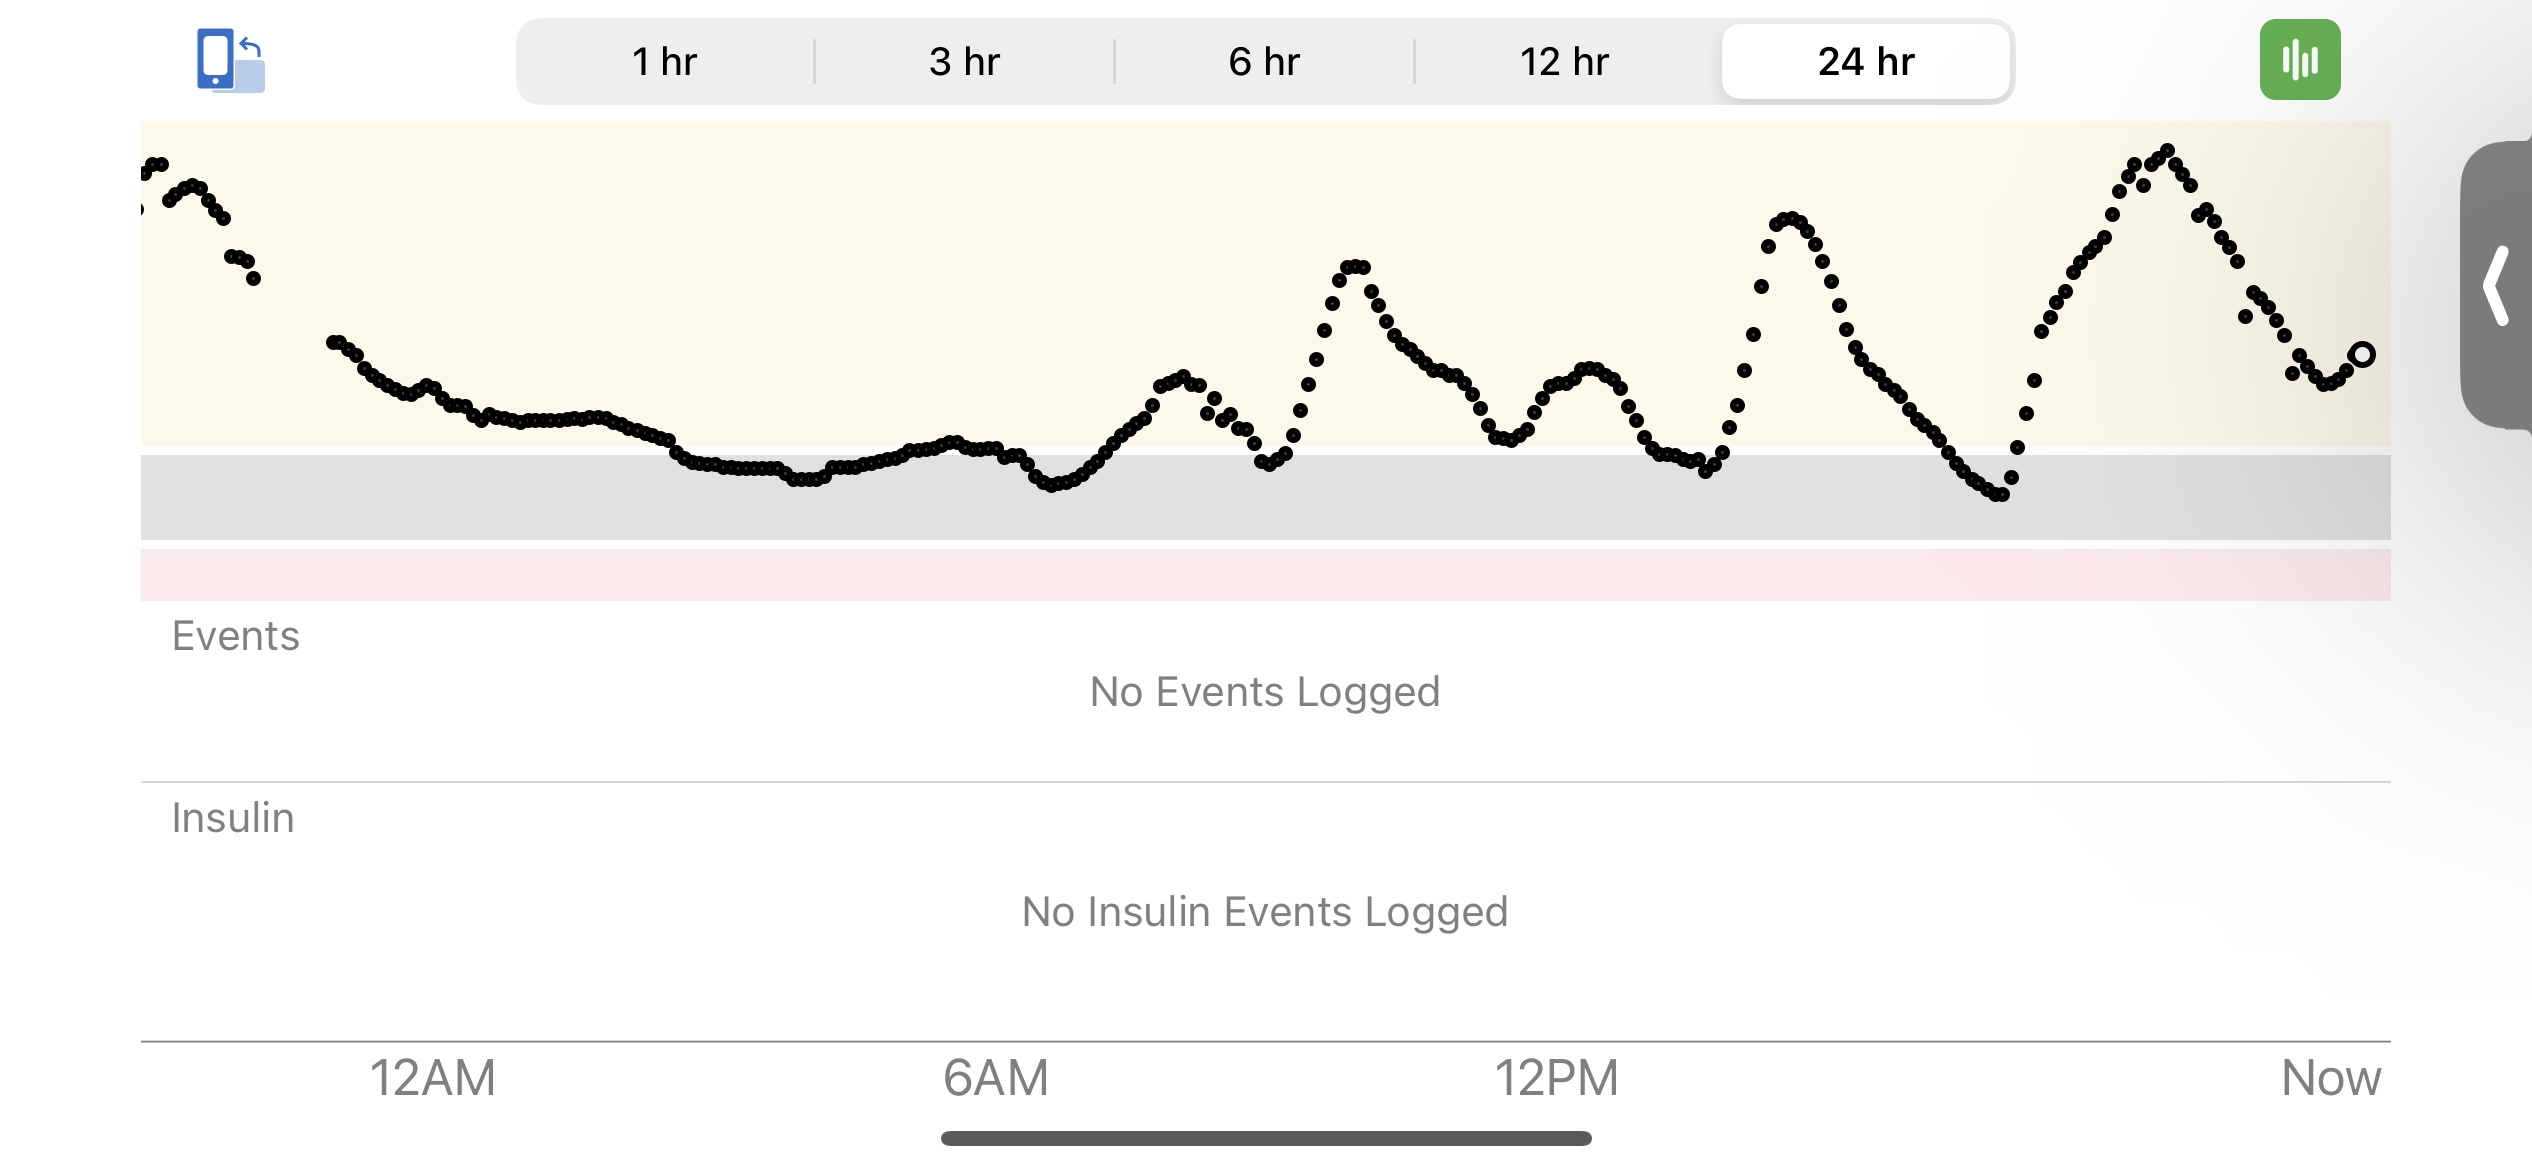2532x1170 pixels.
Task: Tap the red urgent-low zone band
Action: [x=1266, y=574]
